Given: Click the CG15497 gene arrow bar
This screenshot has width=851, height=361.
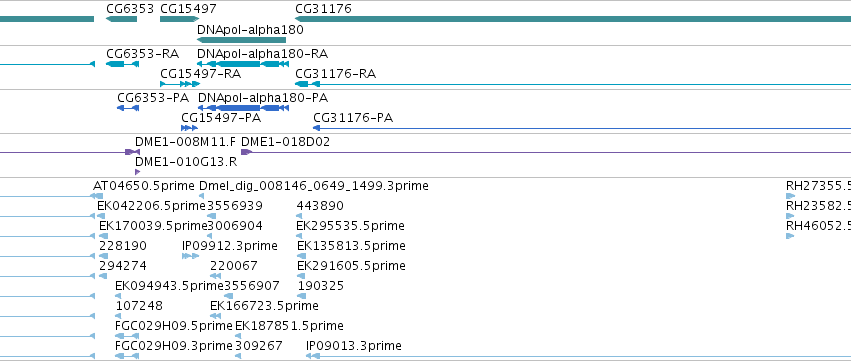Looking at the screenshot, I should (180, 19).
